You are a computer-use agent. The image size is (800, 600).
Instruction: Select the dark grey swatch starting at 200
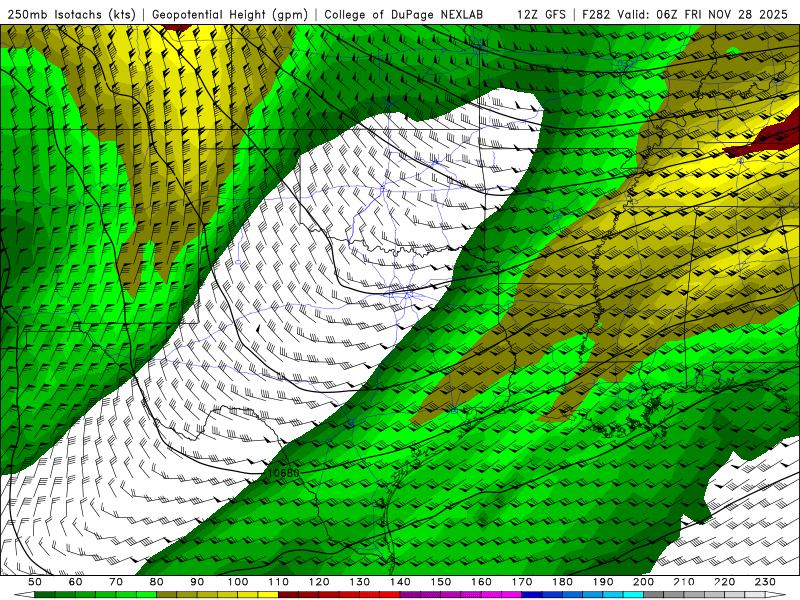pos(654,595)
